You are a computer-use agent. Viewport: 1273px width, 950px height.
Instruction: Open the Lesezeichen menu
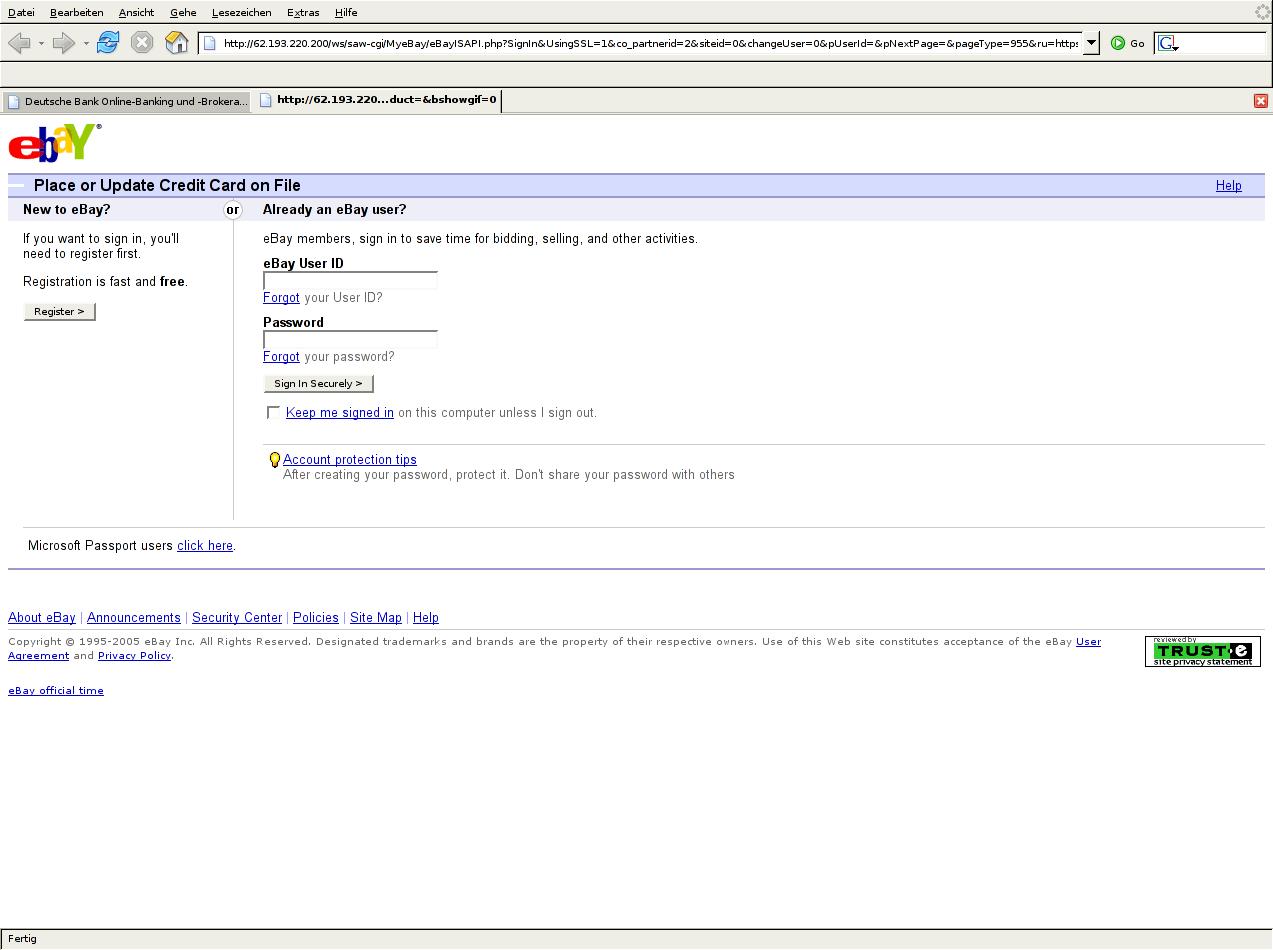point(241,12)
